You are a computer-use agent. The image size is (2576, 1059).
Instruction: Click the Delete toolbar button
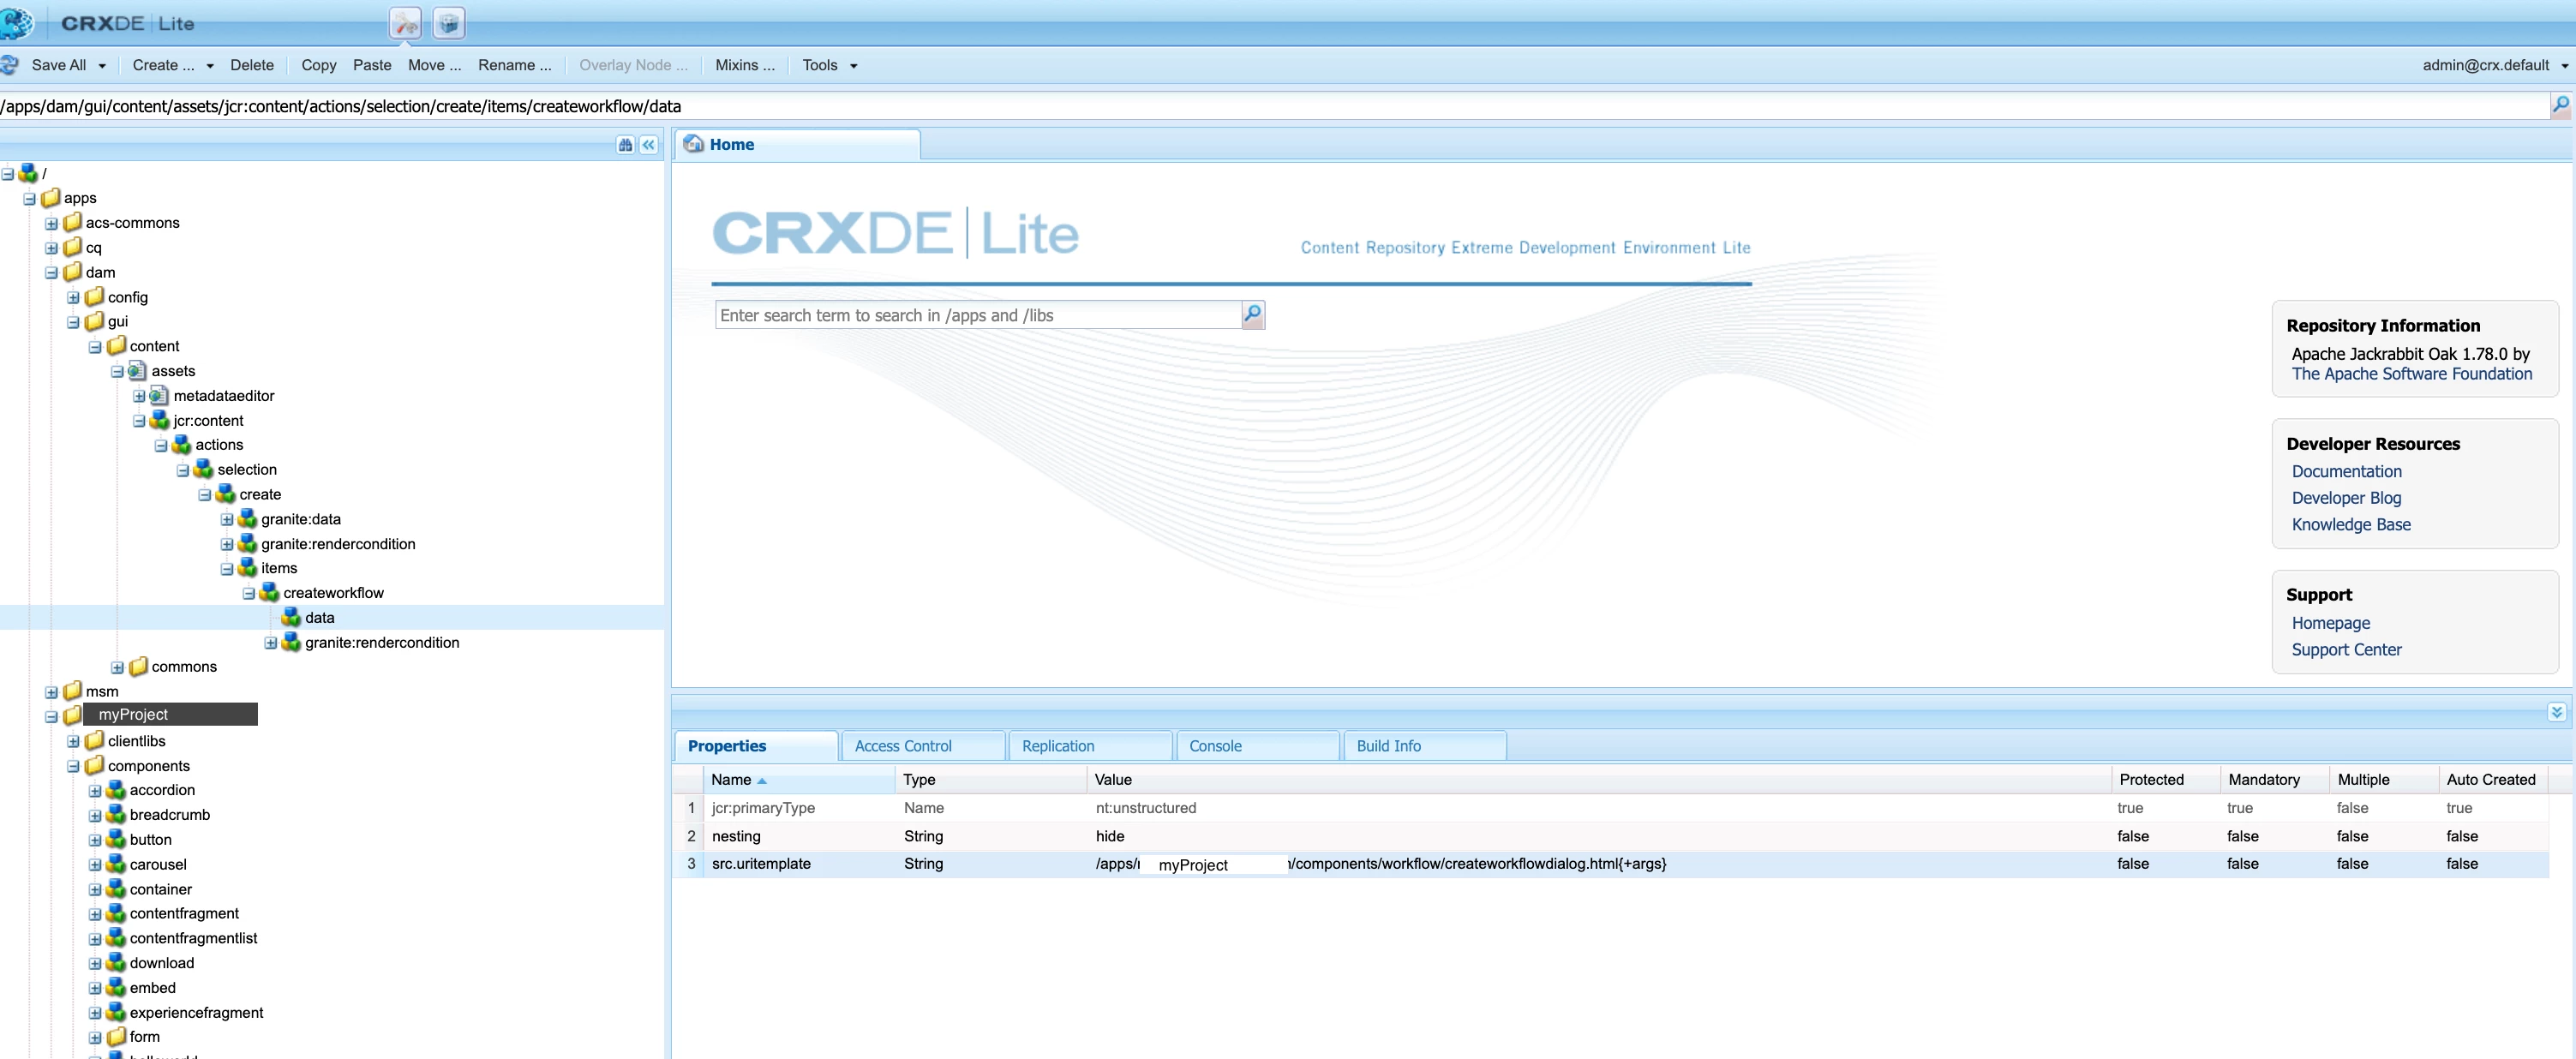[x=251, y=65]
